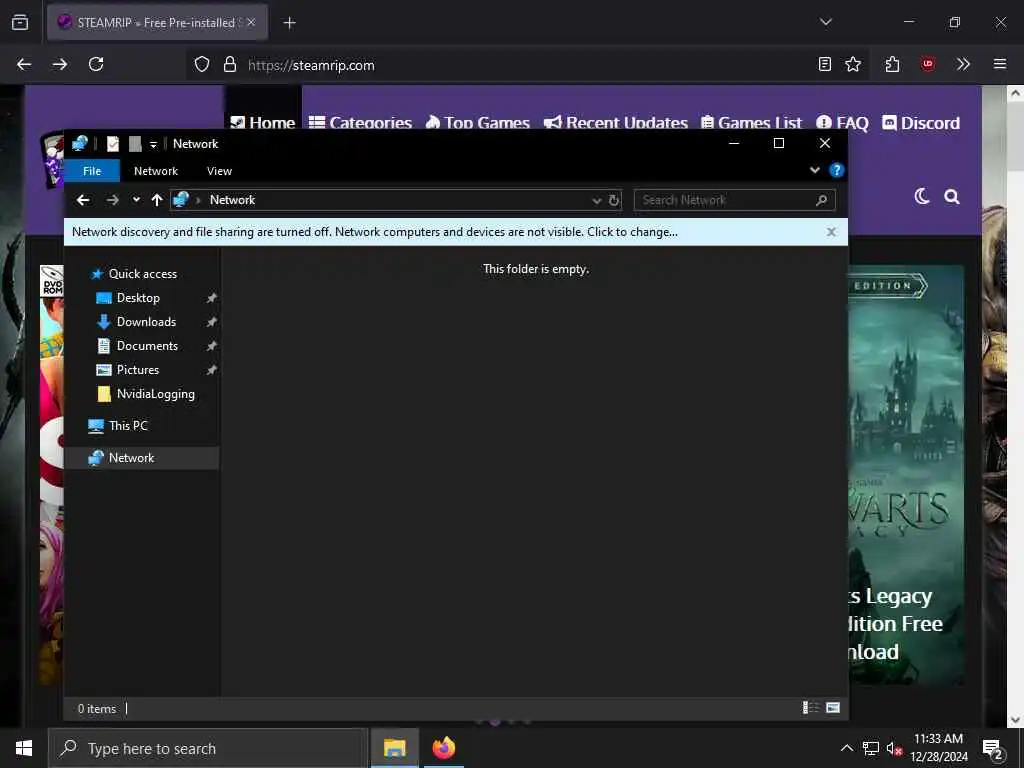The width and height of the screenshot is (1024, 768).
Task: Switch to details view layout
Action: pyautogui.click(x=810, y=707)
